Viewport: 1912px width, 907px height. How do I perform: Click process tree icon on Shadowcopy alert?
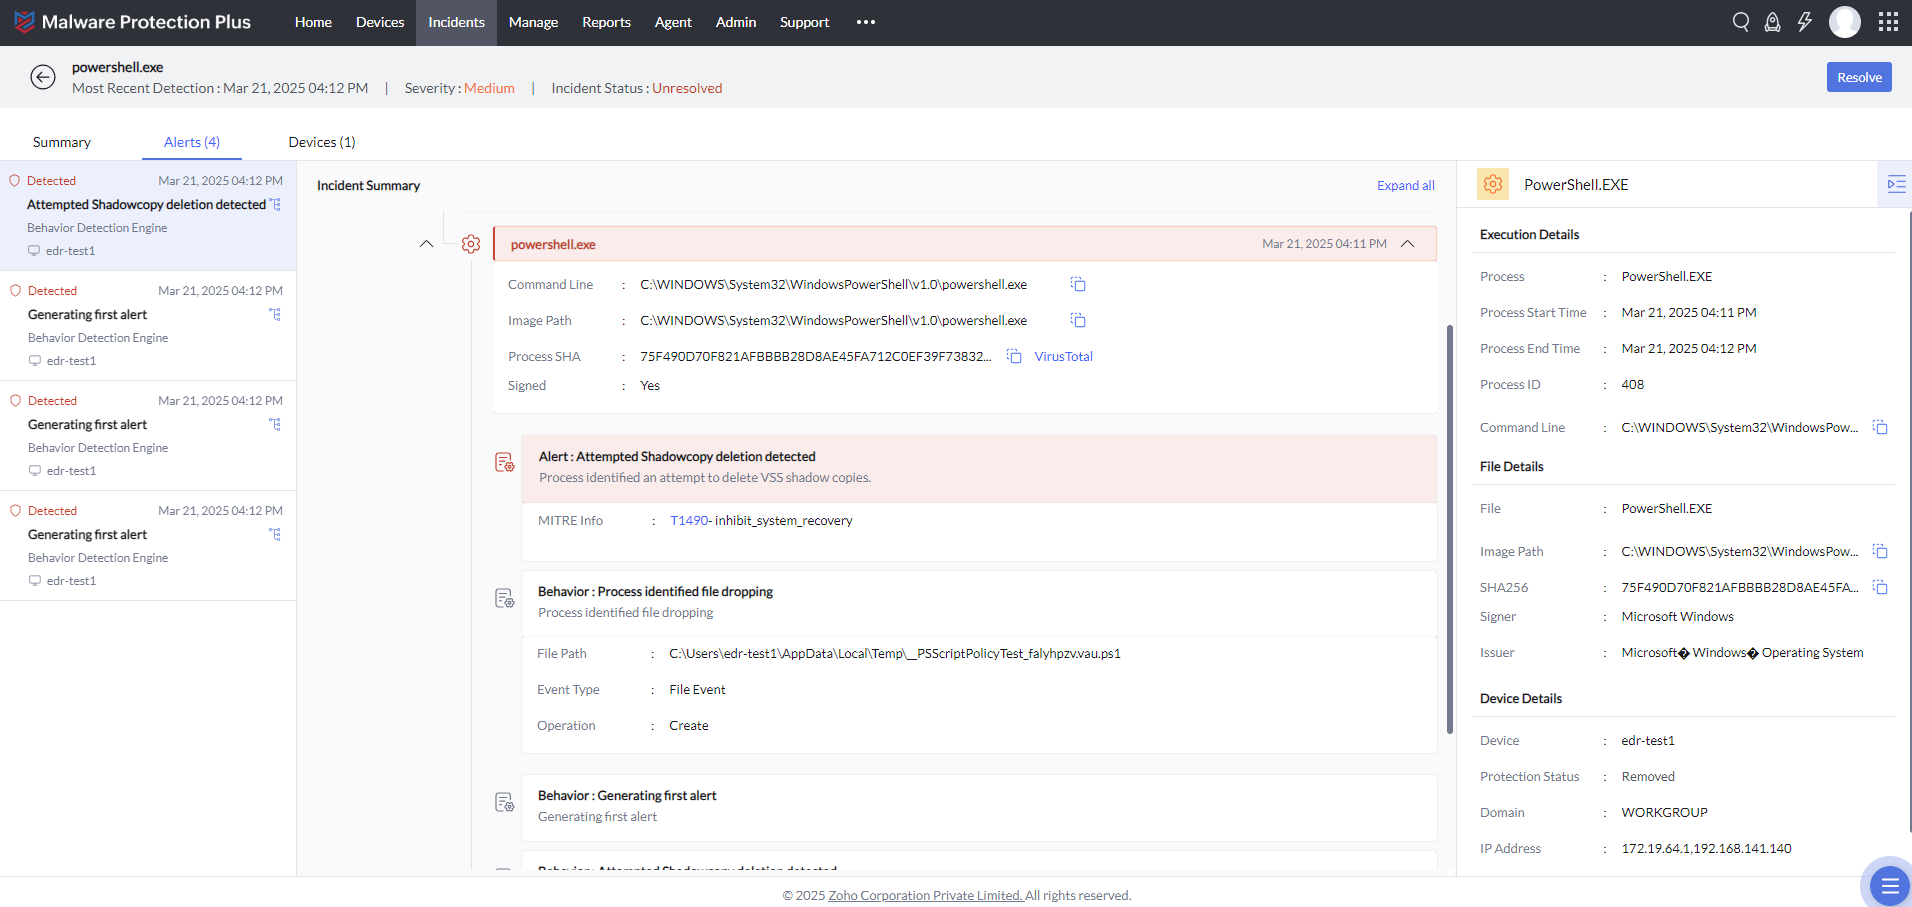(x=275, y=205)
